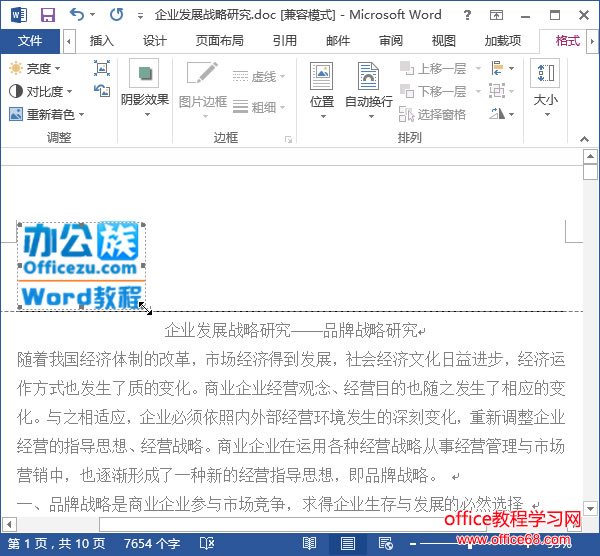
Task: Open the align objects dropdown icon
Action: click(502, 68)
